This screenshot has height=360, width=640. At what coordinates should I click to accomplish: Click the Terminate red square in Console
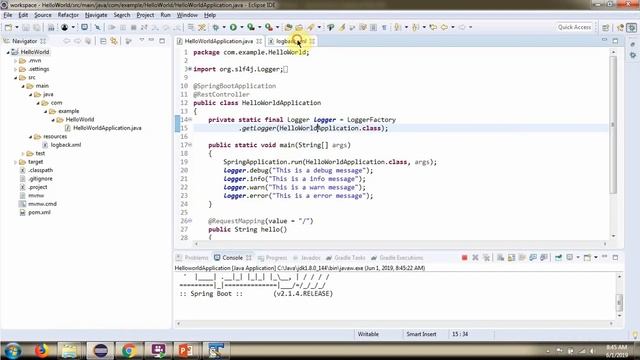464,258
